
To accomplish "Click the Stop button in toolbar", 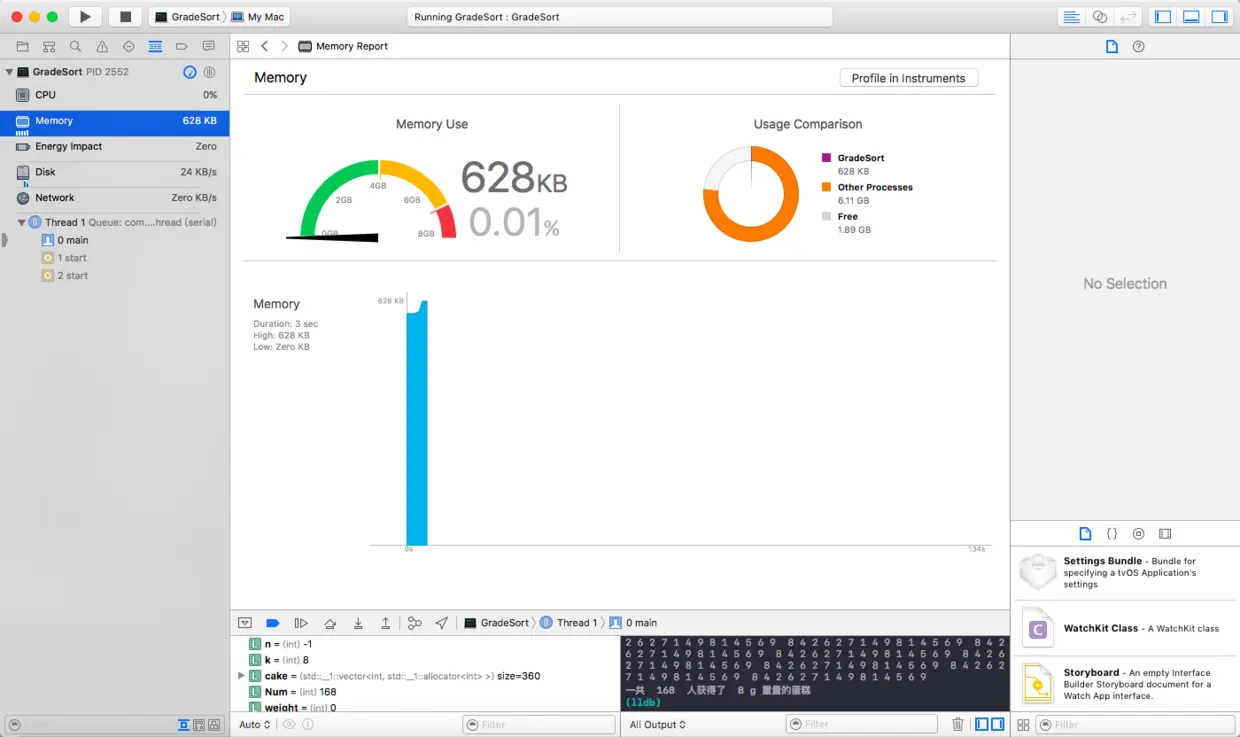I will click(125, 17).
